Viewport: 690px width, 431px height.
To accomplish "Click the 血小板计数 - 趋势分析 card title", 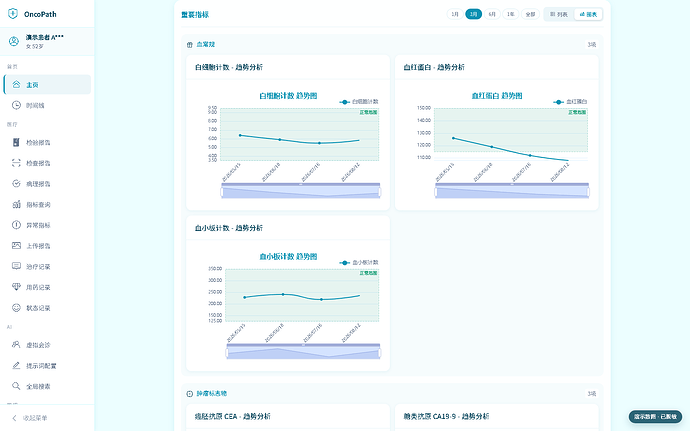I will coord(229,228).
